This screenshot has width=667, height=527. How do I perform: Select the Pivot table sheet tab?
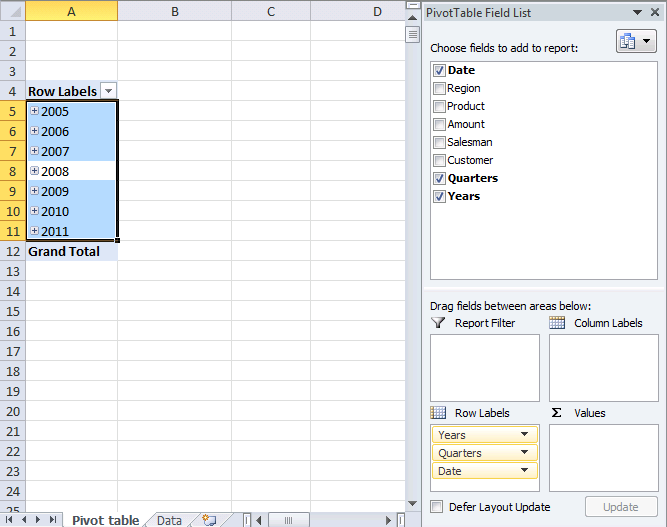(105, 520)
